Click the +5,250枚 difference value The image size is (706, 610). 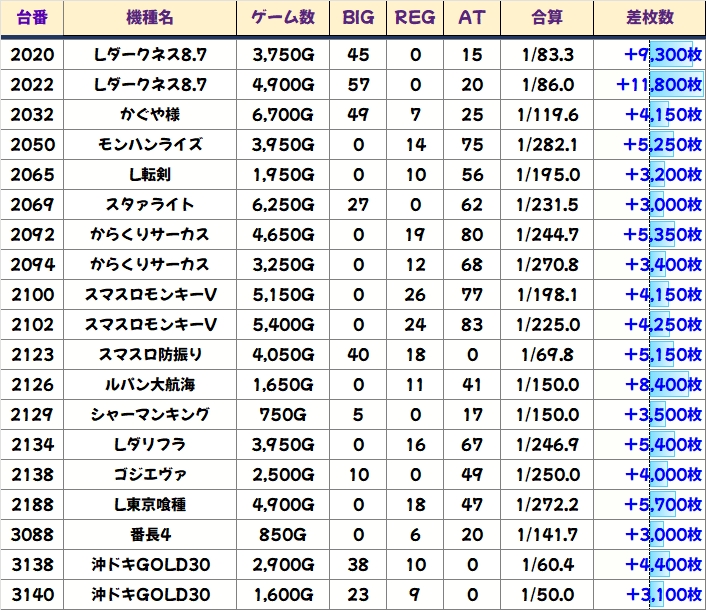point(663,145)
